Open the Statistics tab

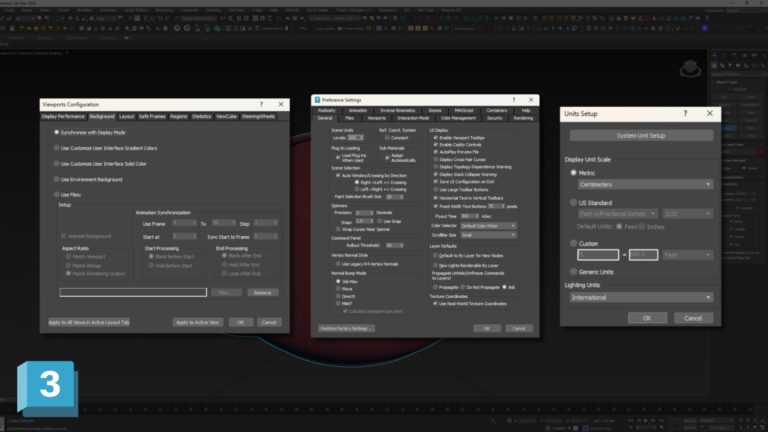click(x=201, y=117)
